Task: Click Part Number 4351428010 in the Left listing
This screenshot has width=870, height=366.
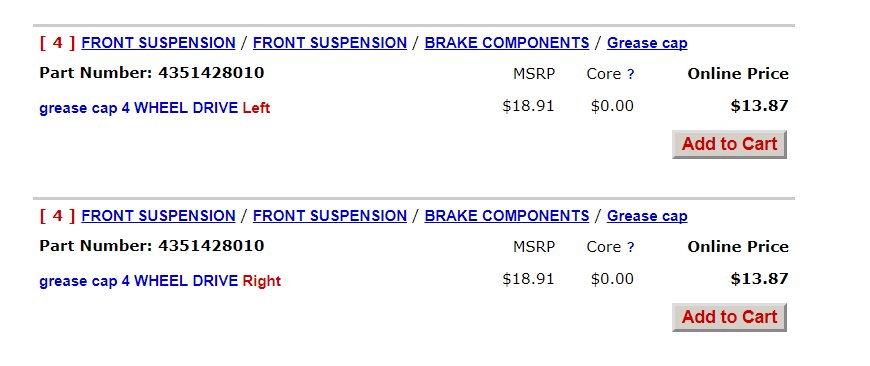Action: click(151, 73)
